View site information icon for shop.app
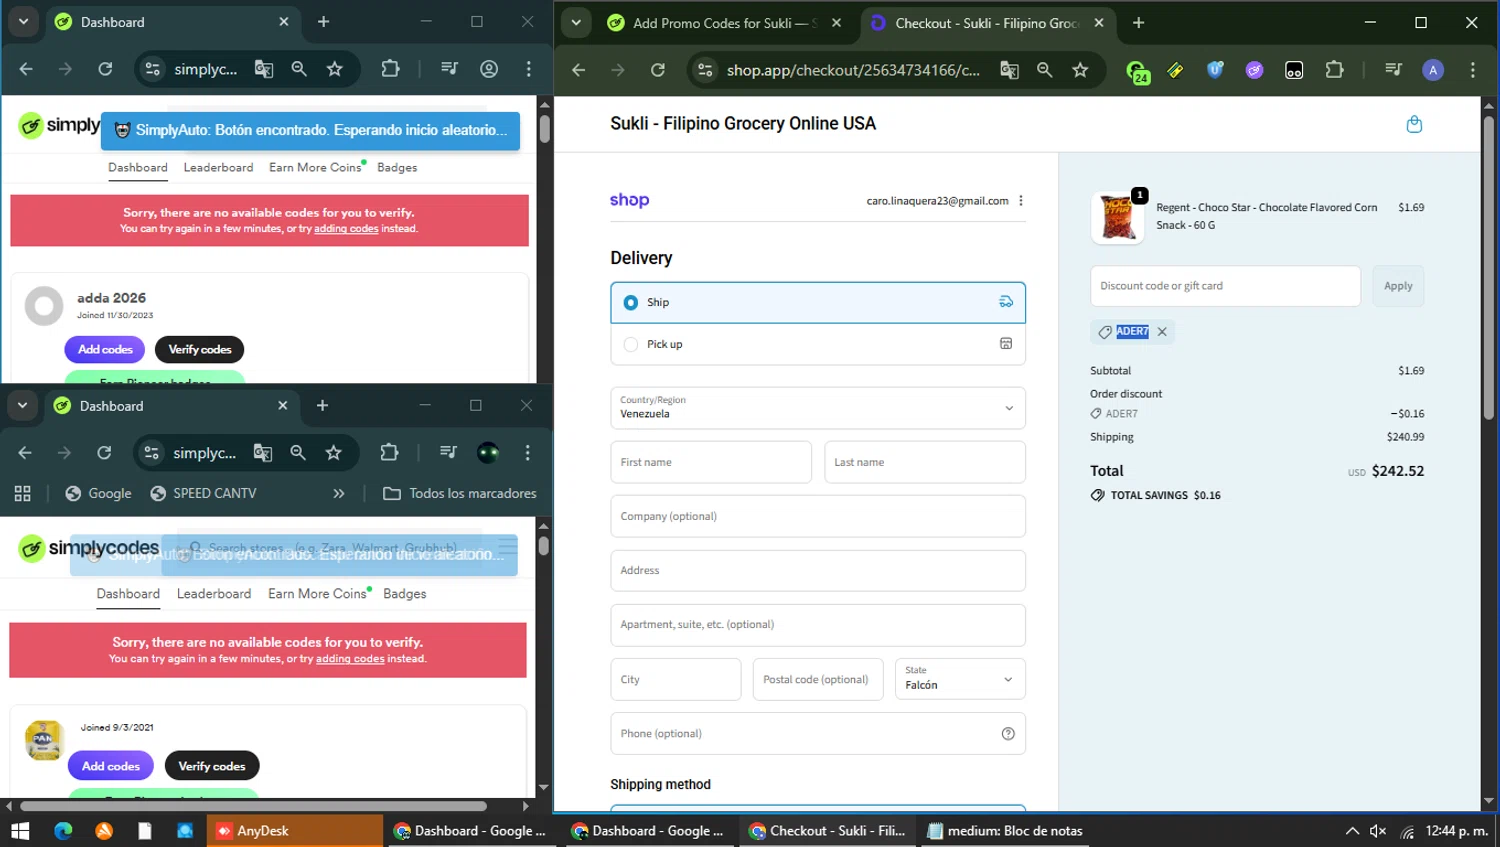Screen dimensions: 1500x847 705,70
